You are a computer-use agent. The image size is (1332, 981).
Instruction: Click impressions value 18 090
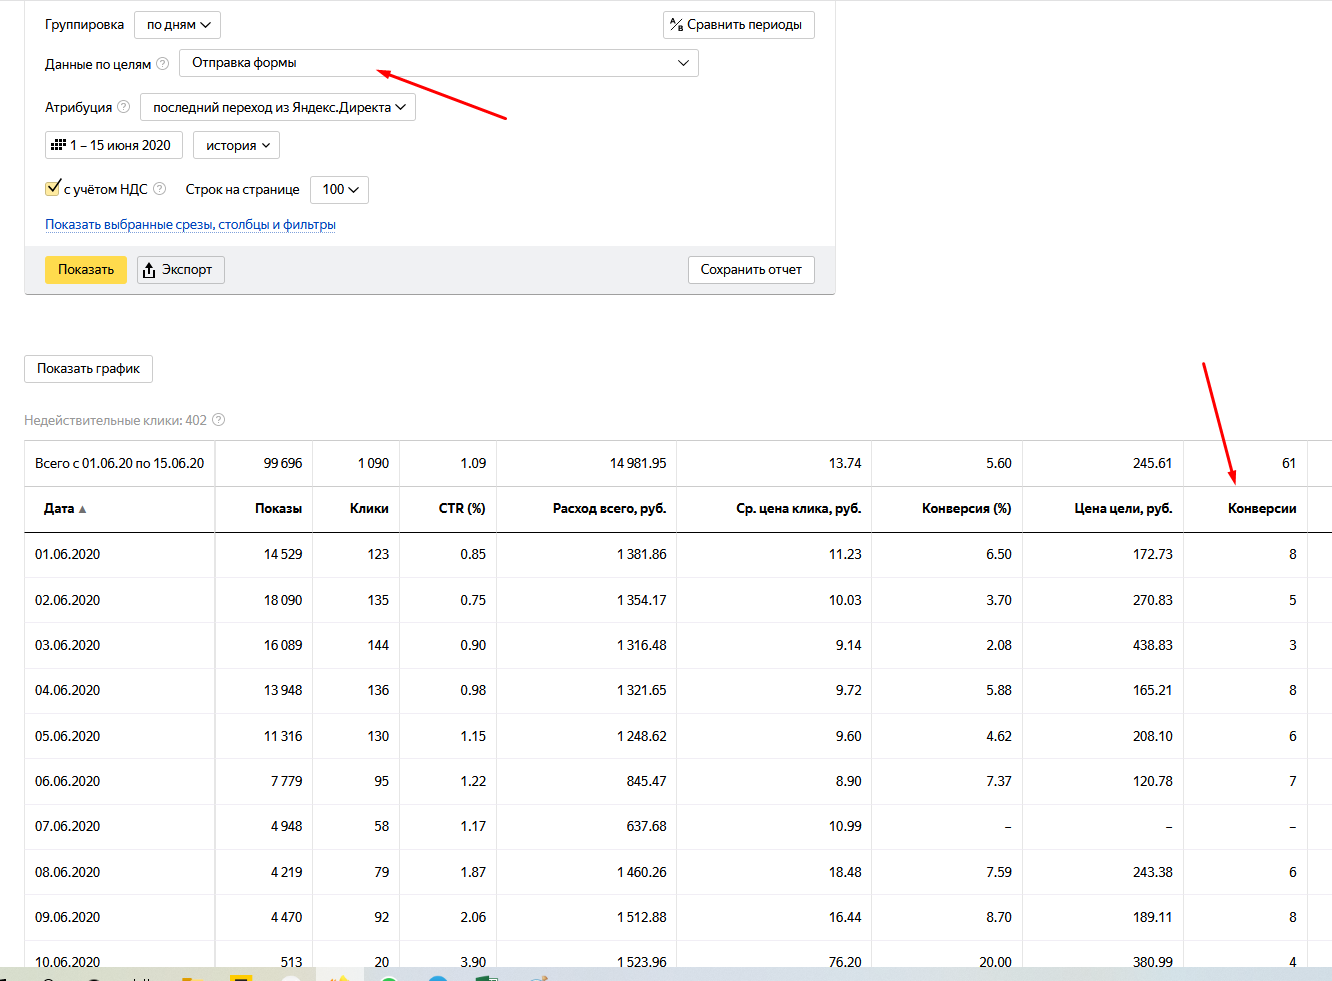pos(283,600)
